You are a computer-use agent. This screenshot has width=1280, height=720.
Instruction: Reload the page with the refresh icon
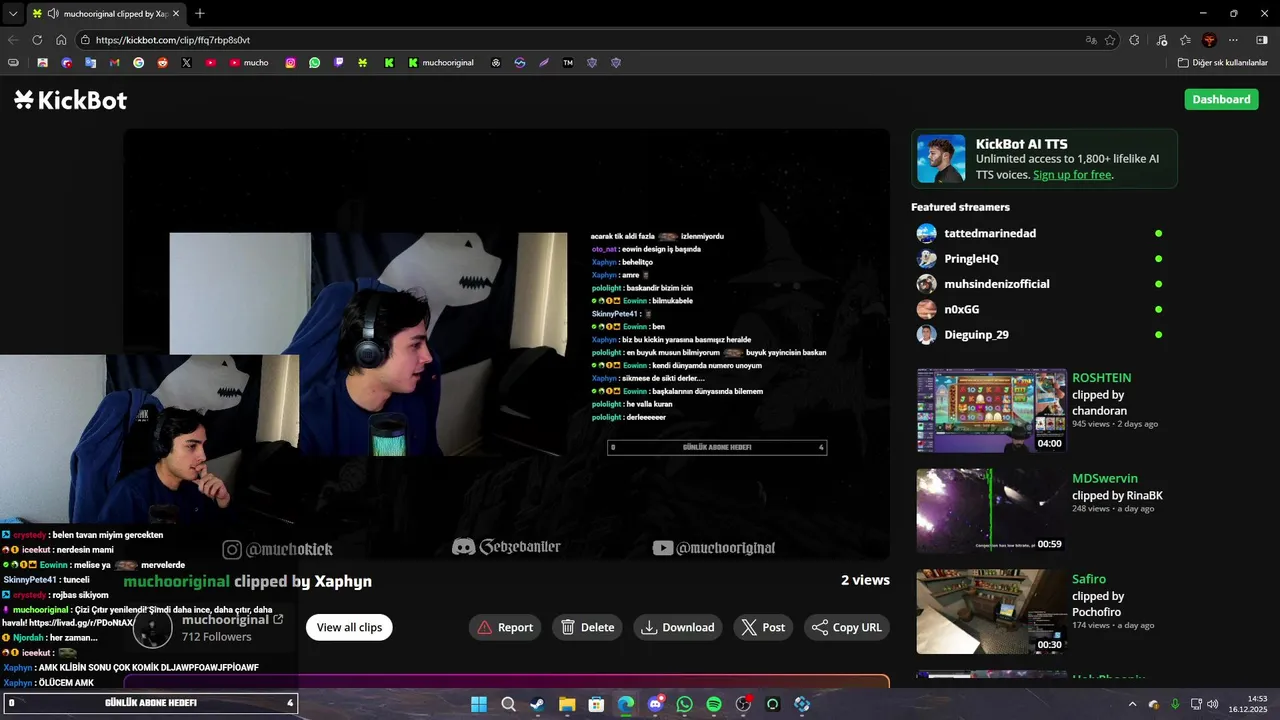[x=37, y=40]
